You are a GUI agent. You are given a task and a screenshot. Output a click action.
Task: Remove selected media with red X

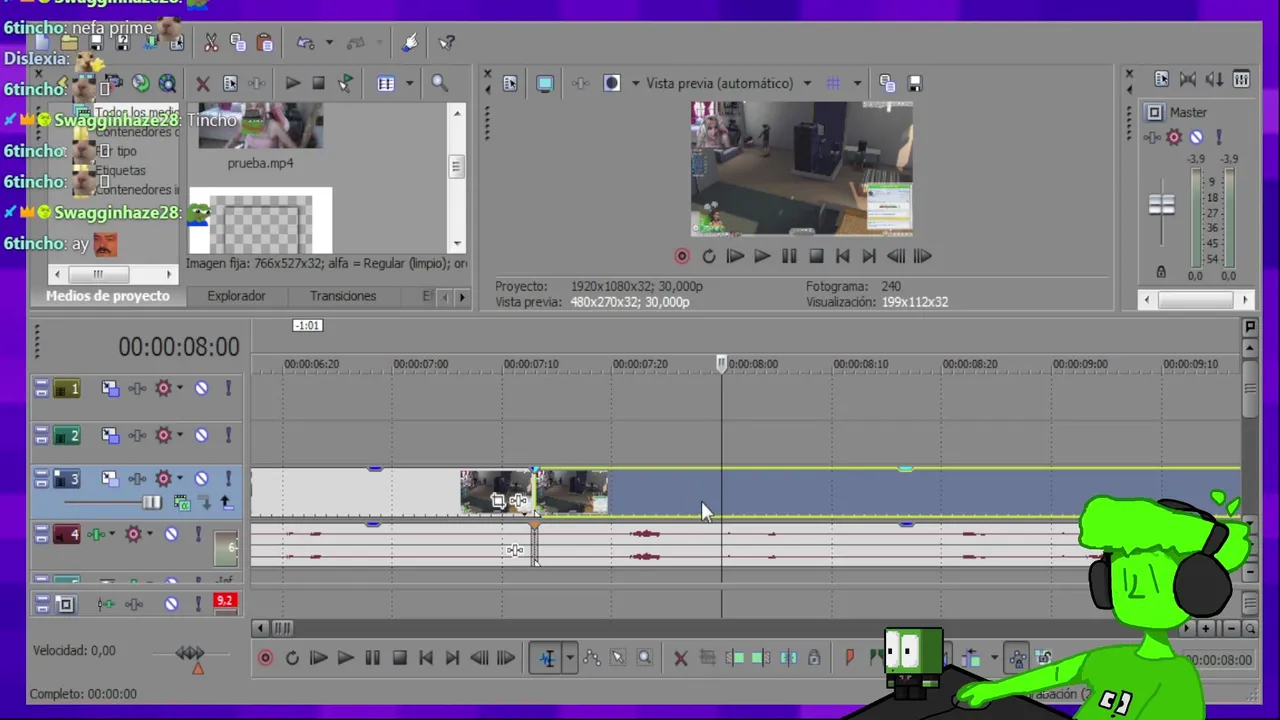click(202, 84)
